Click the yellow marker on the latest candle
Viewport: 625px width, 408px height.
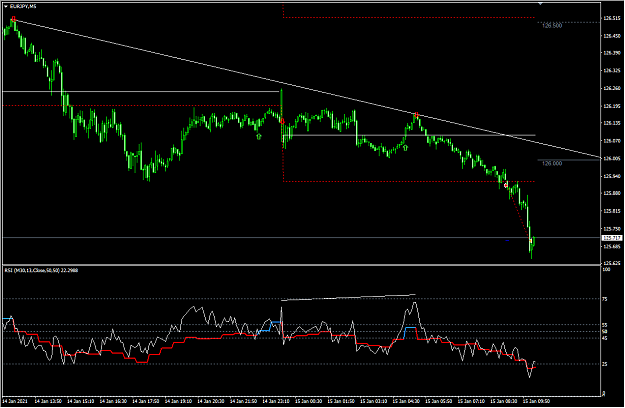[x=531, y=241]
